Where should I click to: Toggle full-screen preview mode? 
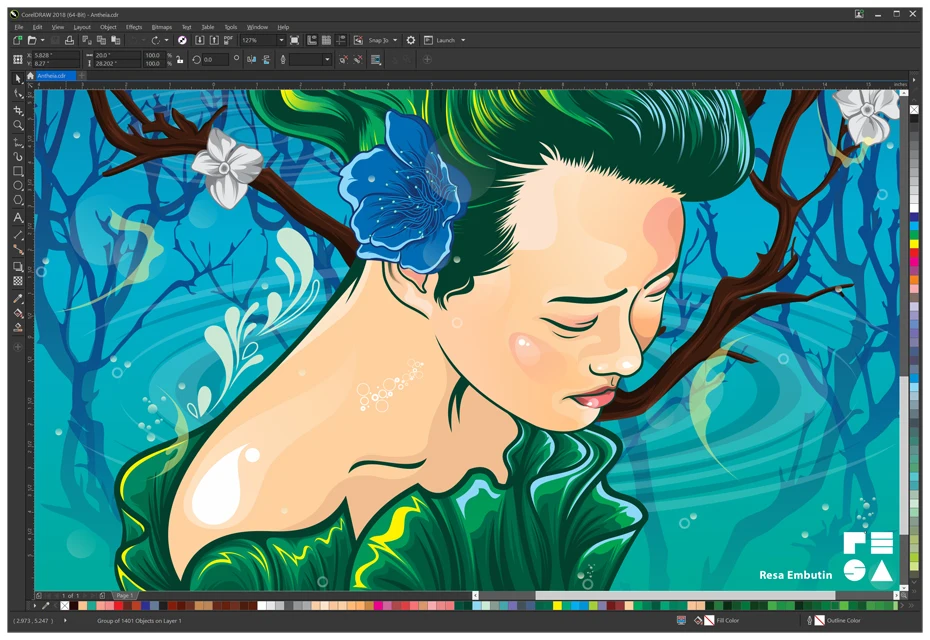coord(295,39)
